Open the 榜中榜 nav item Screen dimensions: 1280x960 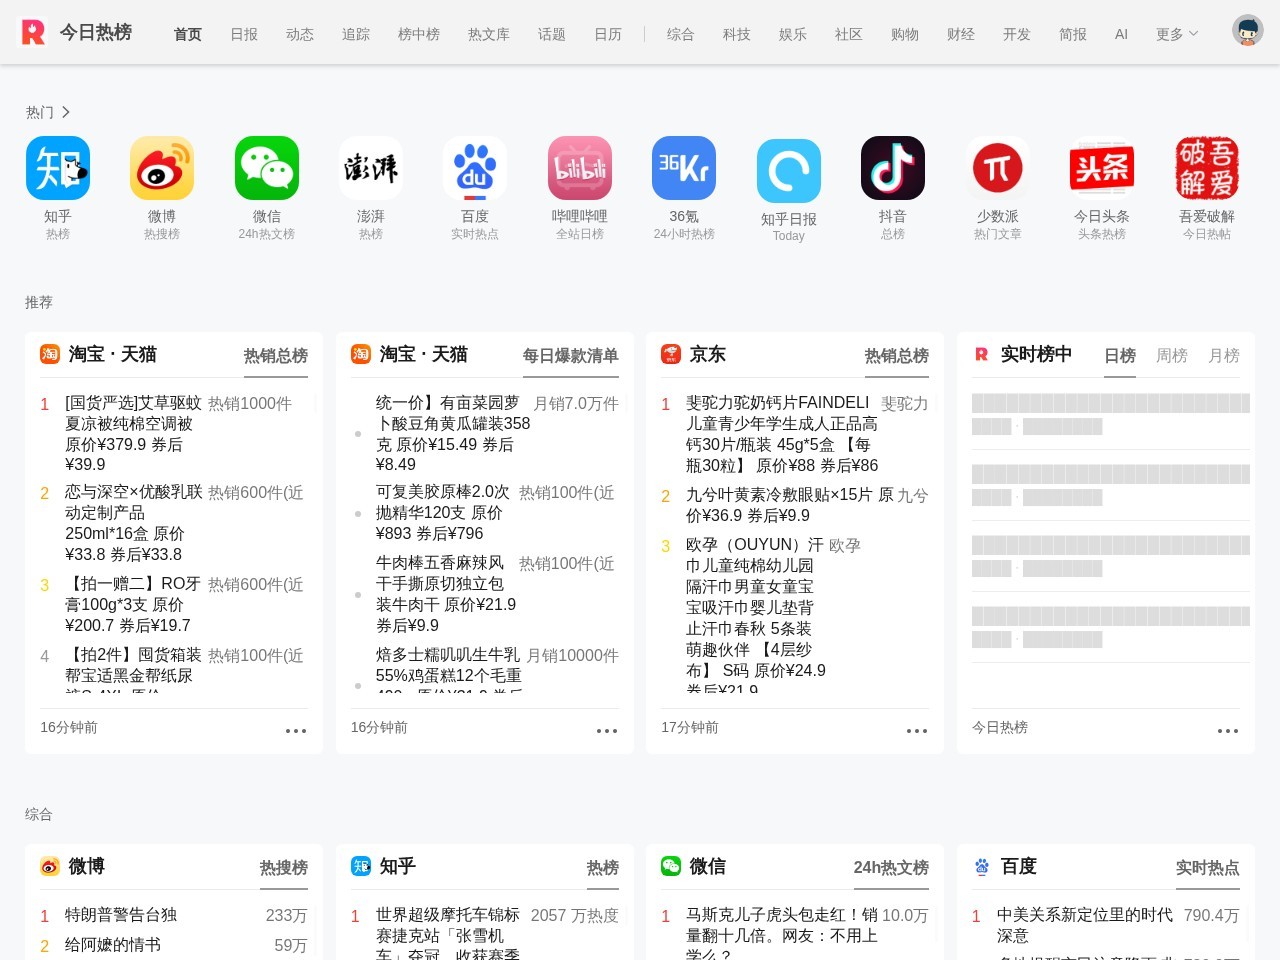point(419,34)
